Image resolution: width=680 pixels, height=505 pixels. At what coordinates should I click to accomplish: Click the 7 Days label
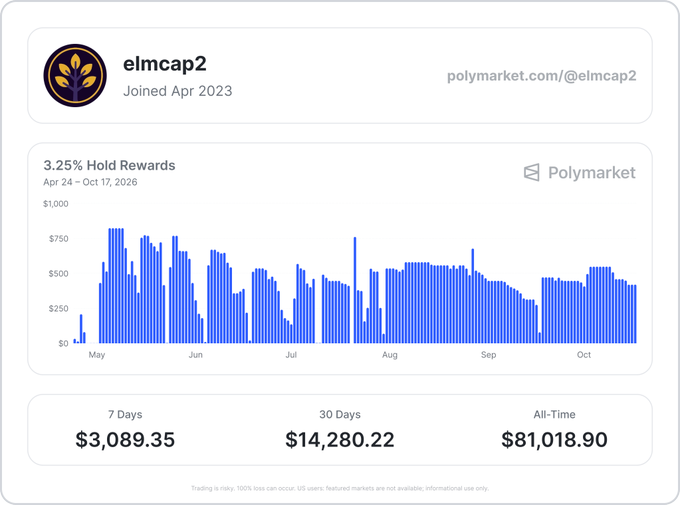pos(125,414)
